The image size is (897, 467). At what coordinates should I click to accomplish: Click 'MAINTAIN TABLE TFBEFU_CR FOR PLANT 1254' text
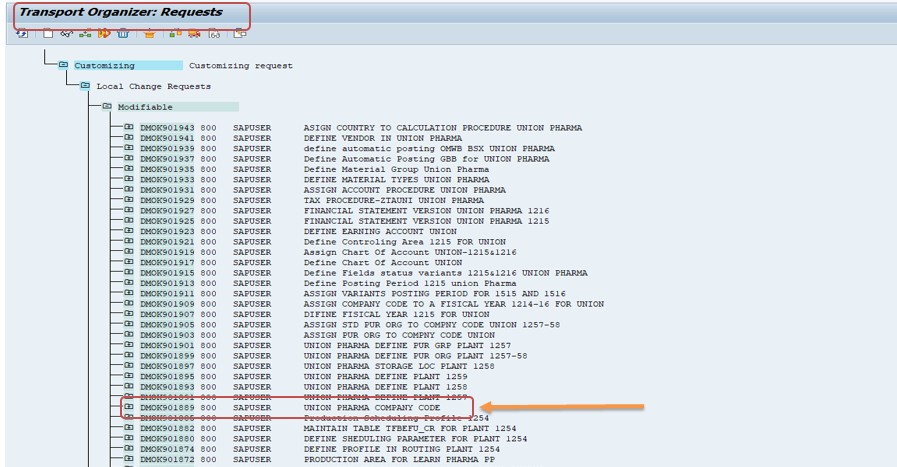(402, 428)
